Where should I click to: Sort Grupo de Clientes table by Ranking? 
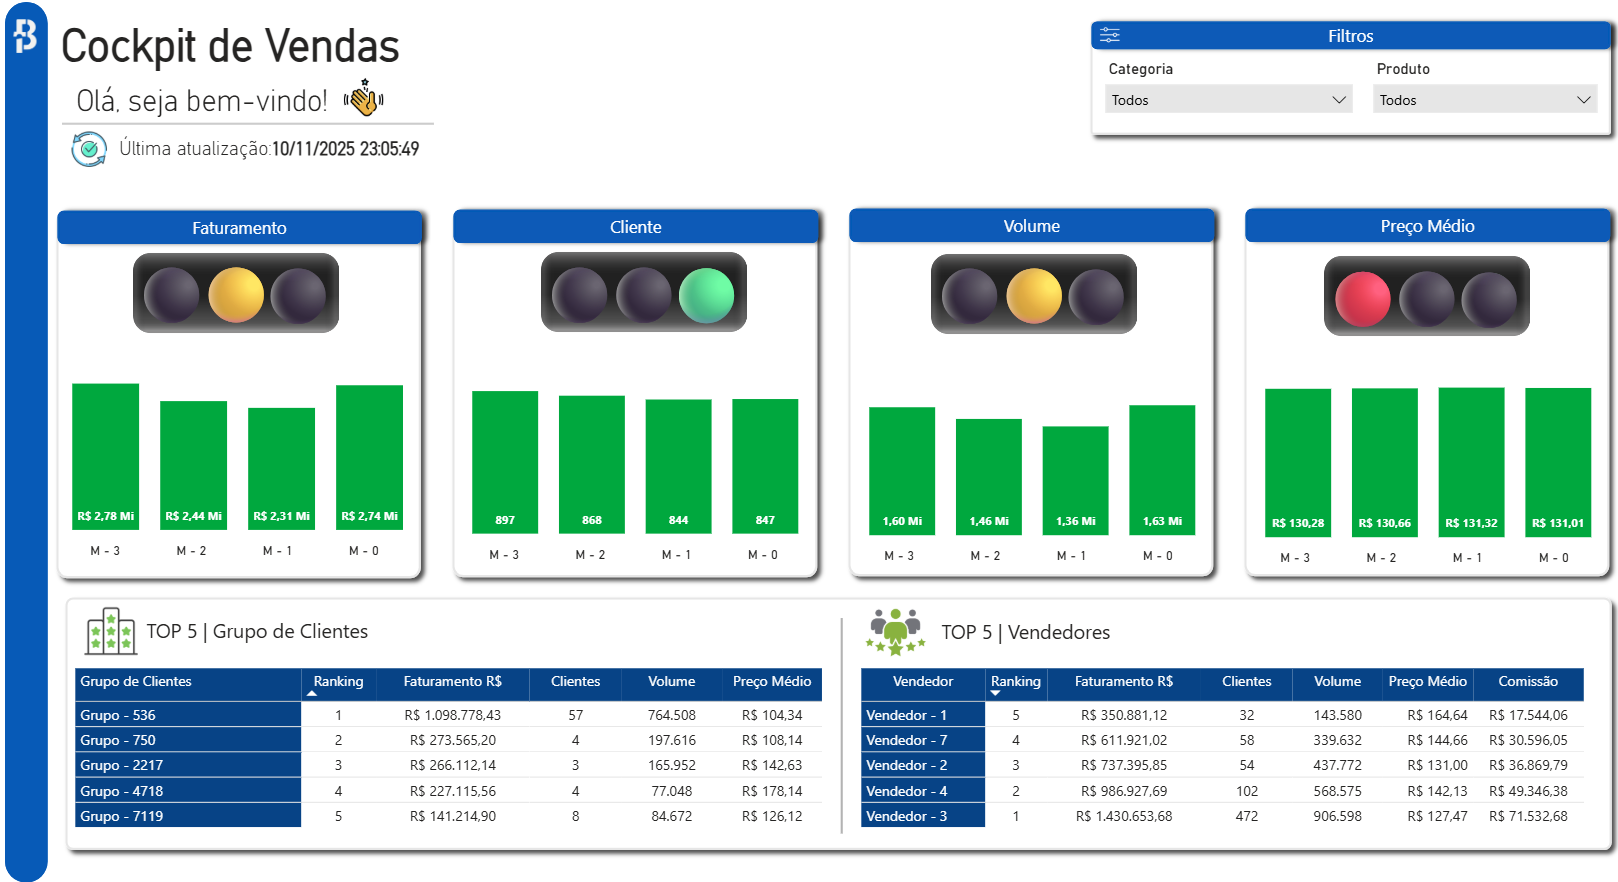click(x=338, y=682)
